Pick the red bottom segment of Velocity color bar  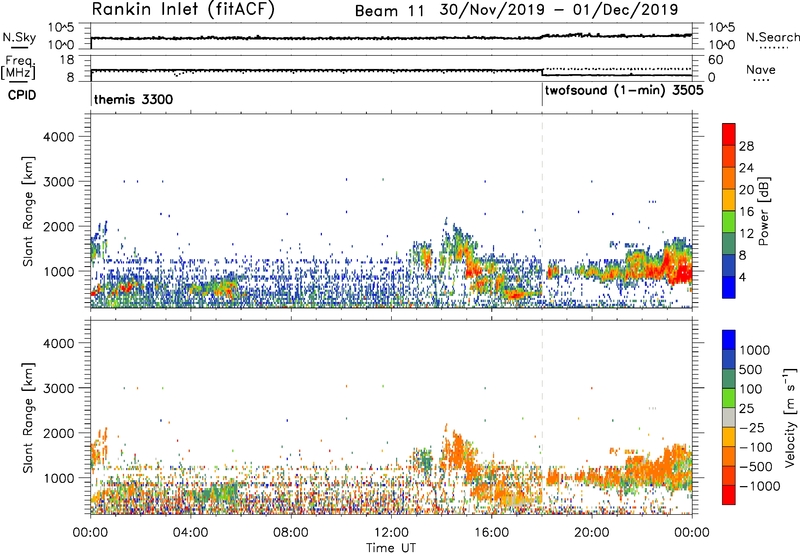(x=729, y=495)
